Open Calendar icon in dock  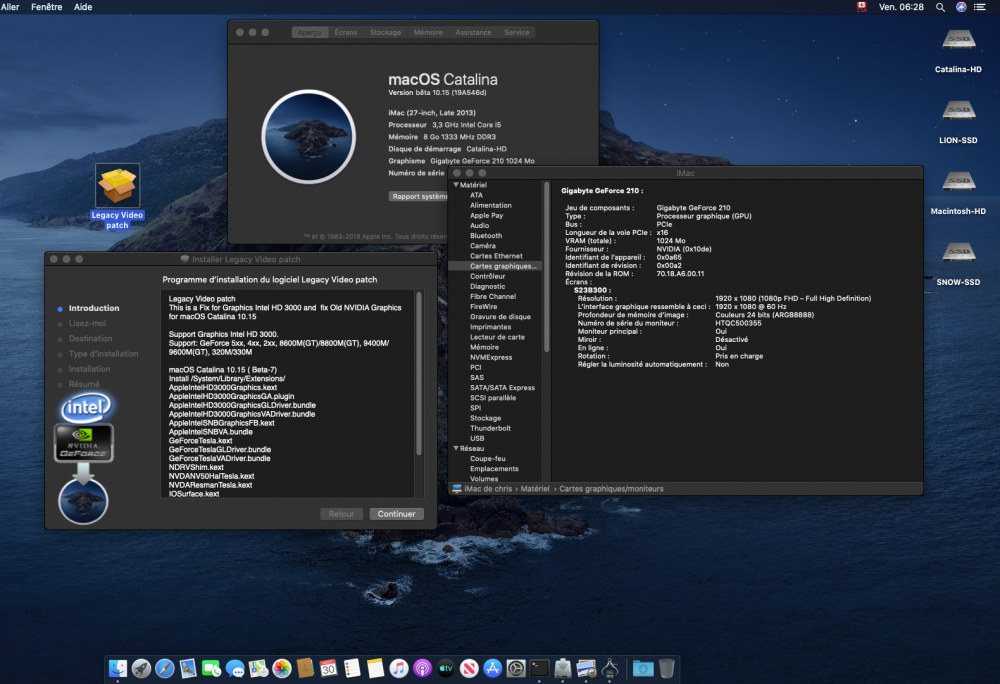[328, 668]
